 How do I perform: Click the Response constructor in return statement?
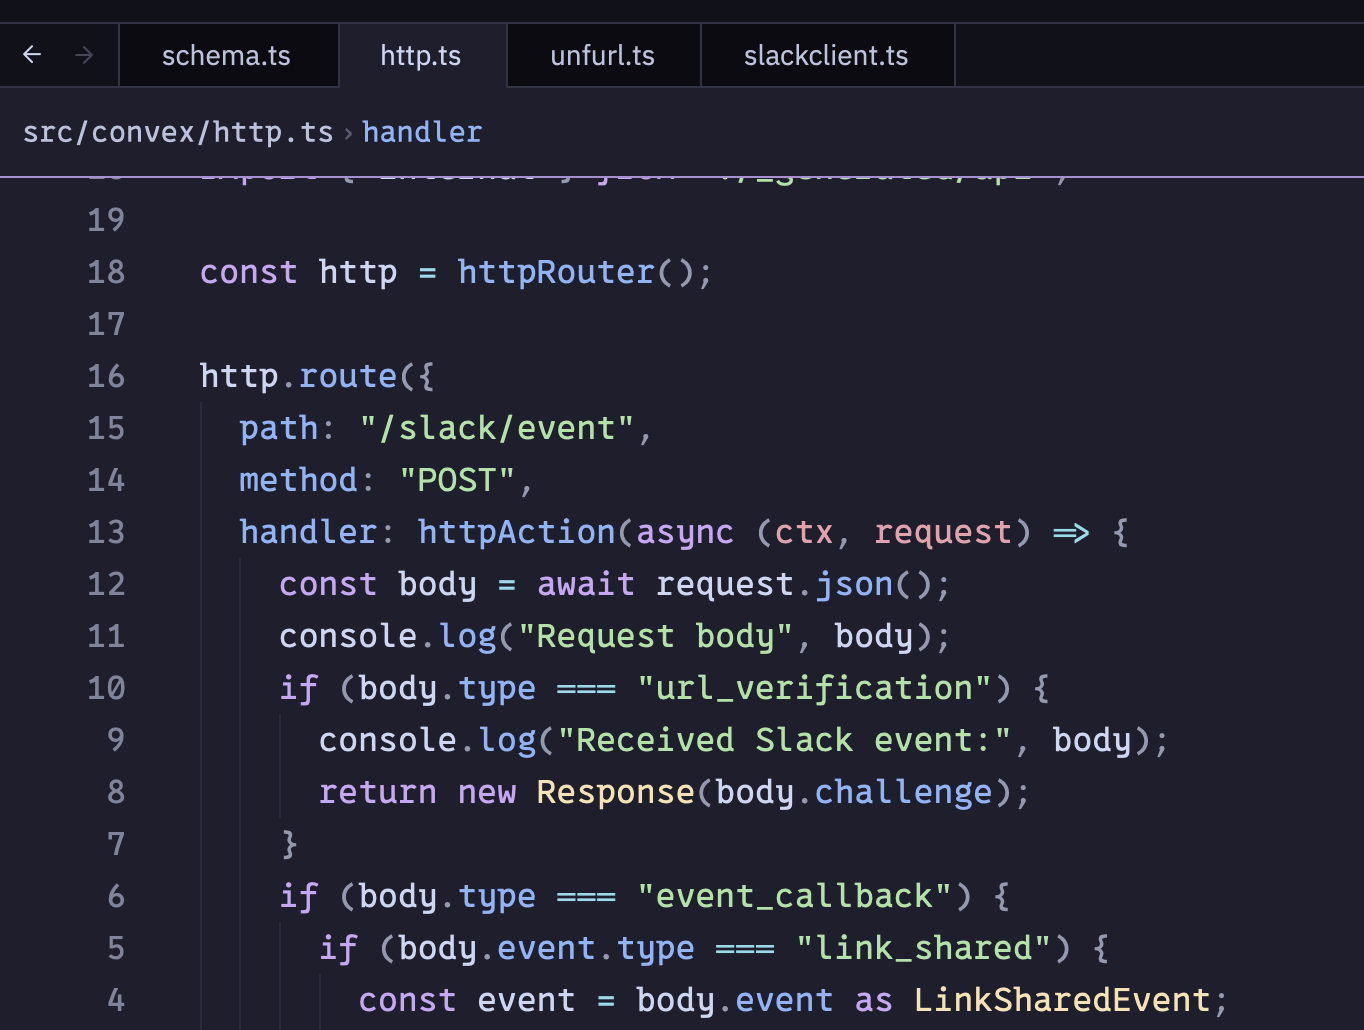pos(615,792)
